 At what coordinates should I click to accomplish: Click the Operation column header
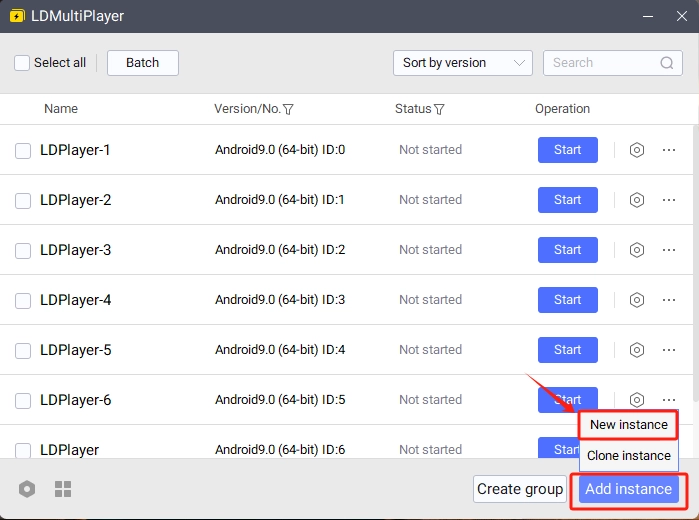tap(562, 109)
